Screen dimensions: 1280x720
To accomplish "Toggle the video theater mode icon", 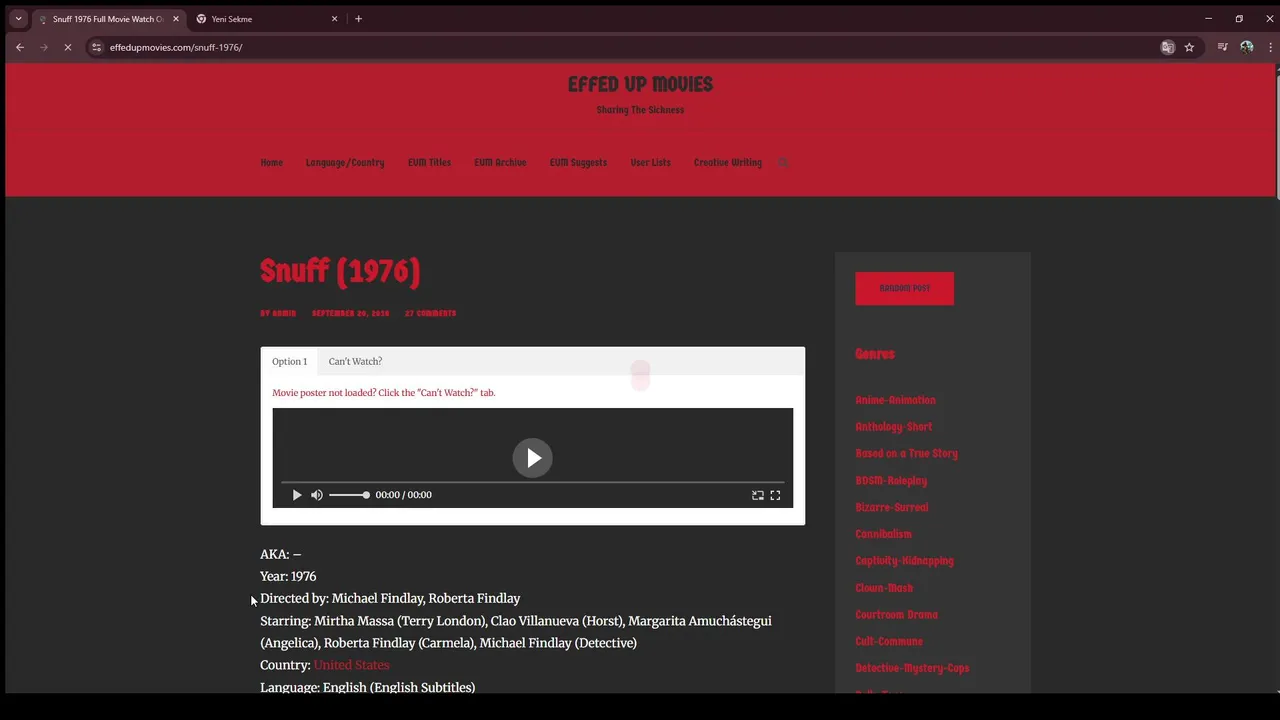I will pyautogui.click(x=758, y=495).
